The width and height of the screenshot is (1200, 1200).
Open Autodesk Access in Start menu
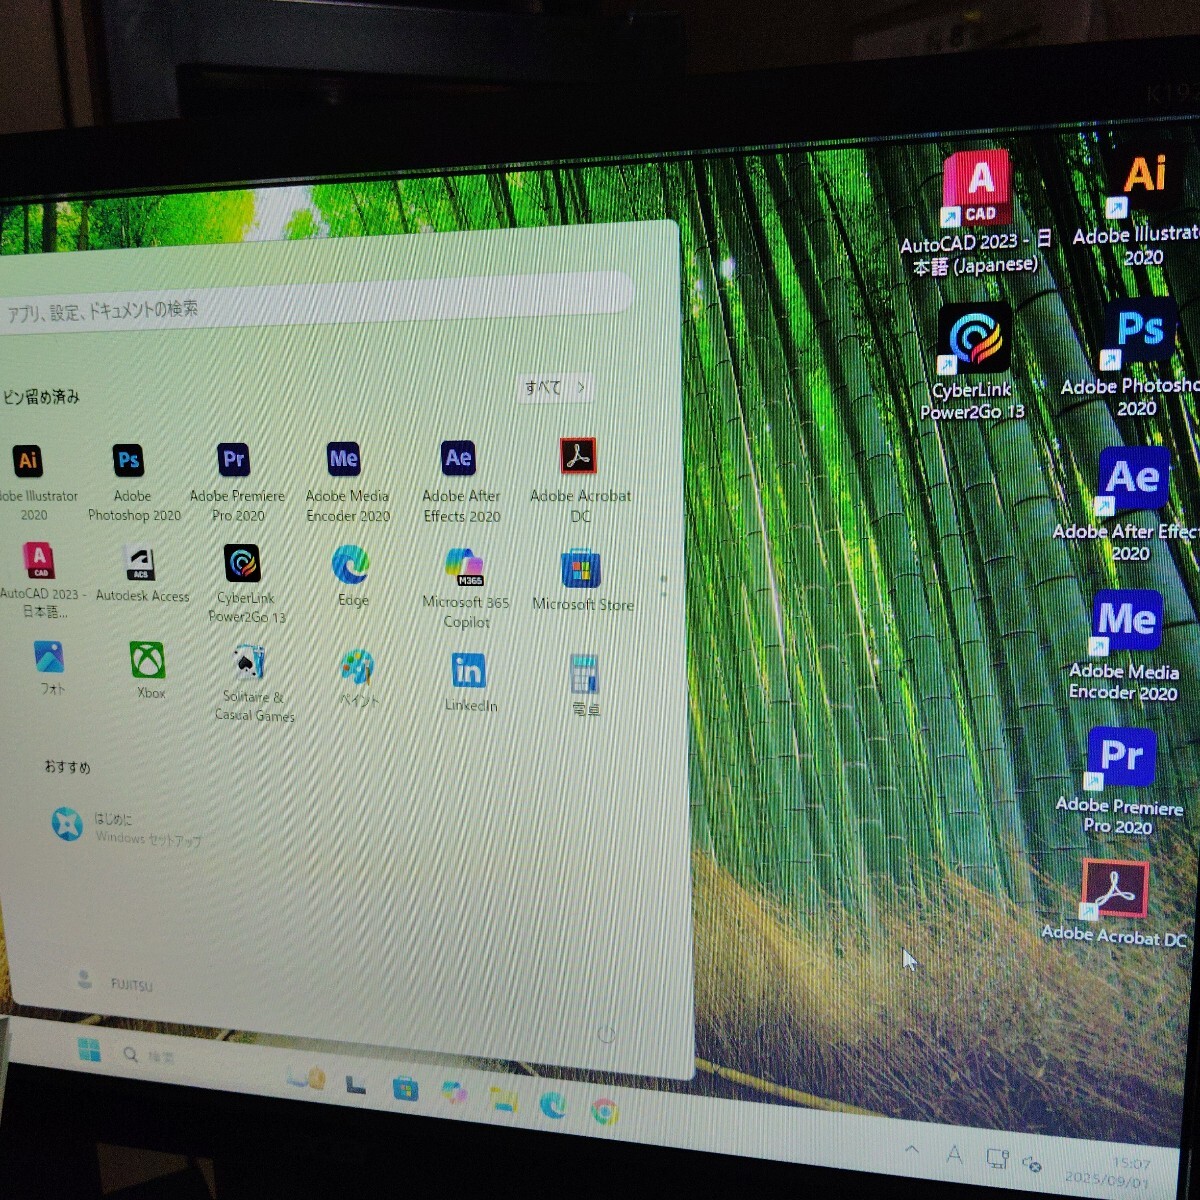141,574
